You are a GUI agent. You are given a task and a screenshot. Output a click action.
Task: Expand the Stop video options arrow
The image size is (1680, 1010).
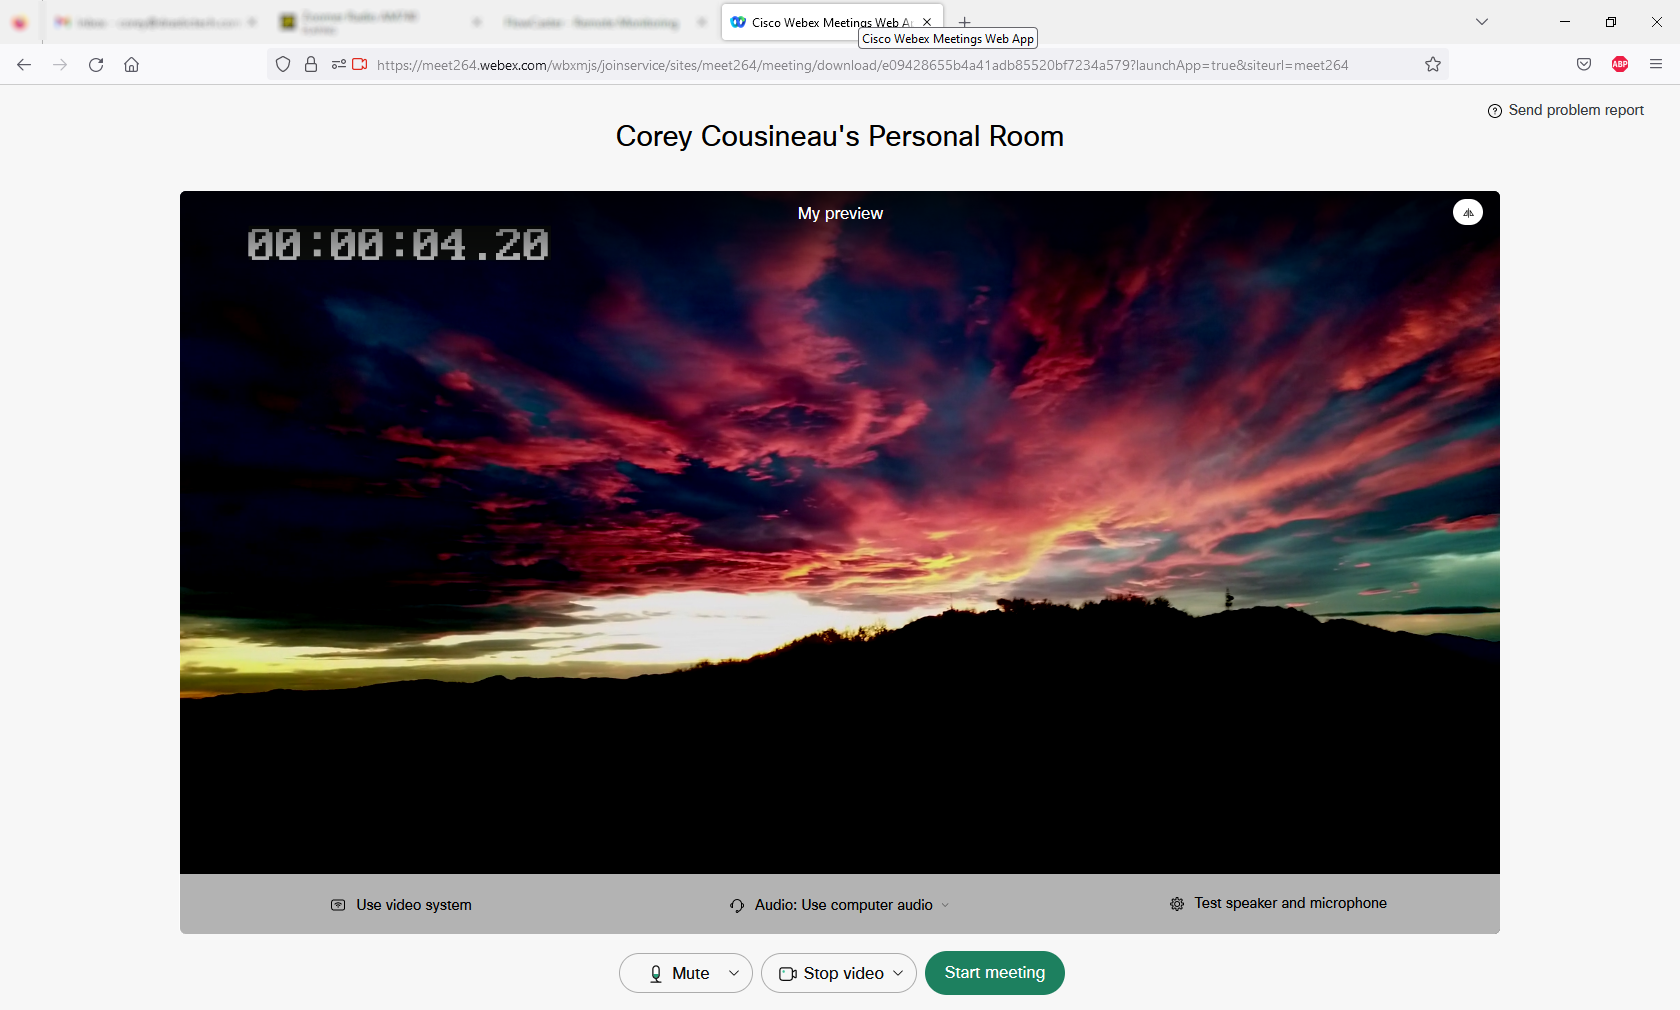pyautogui.click(x=898, y=973)
